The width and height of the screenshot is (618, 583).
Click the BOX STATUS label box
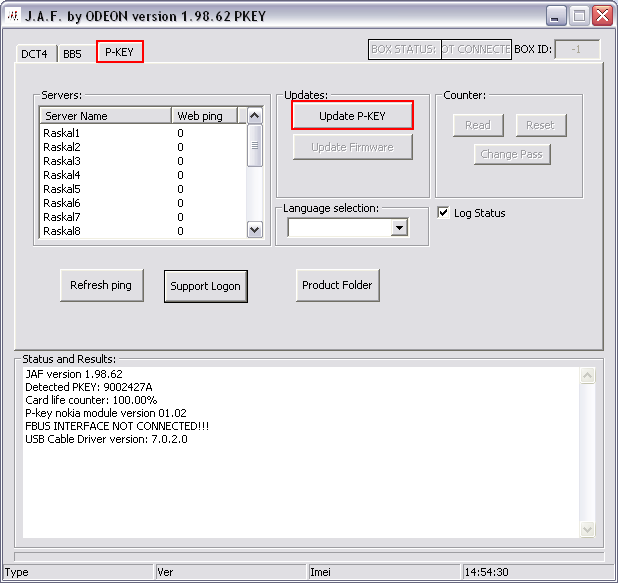[404, 49]
